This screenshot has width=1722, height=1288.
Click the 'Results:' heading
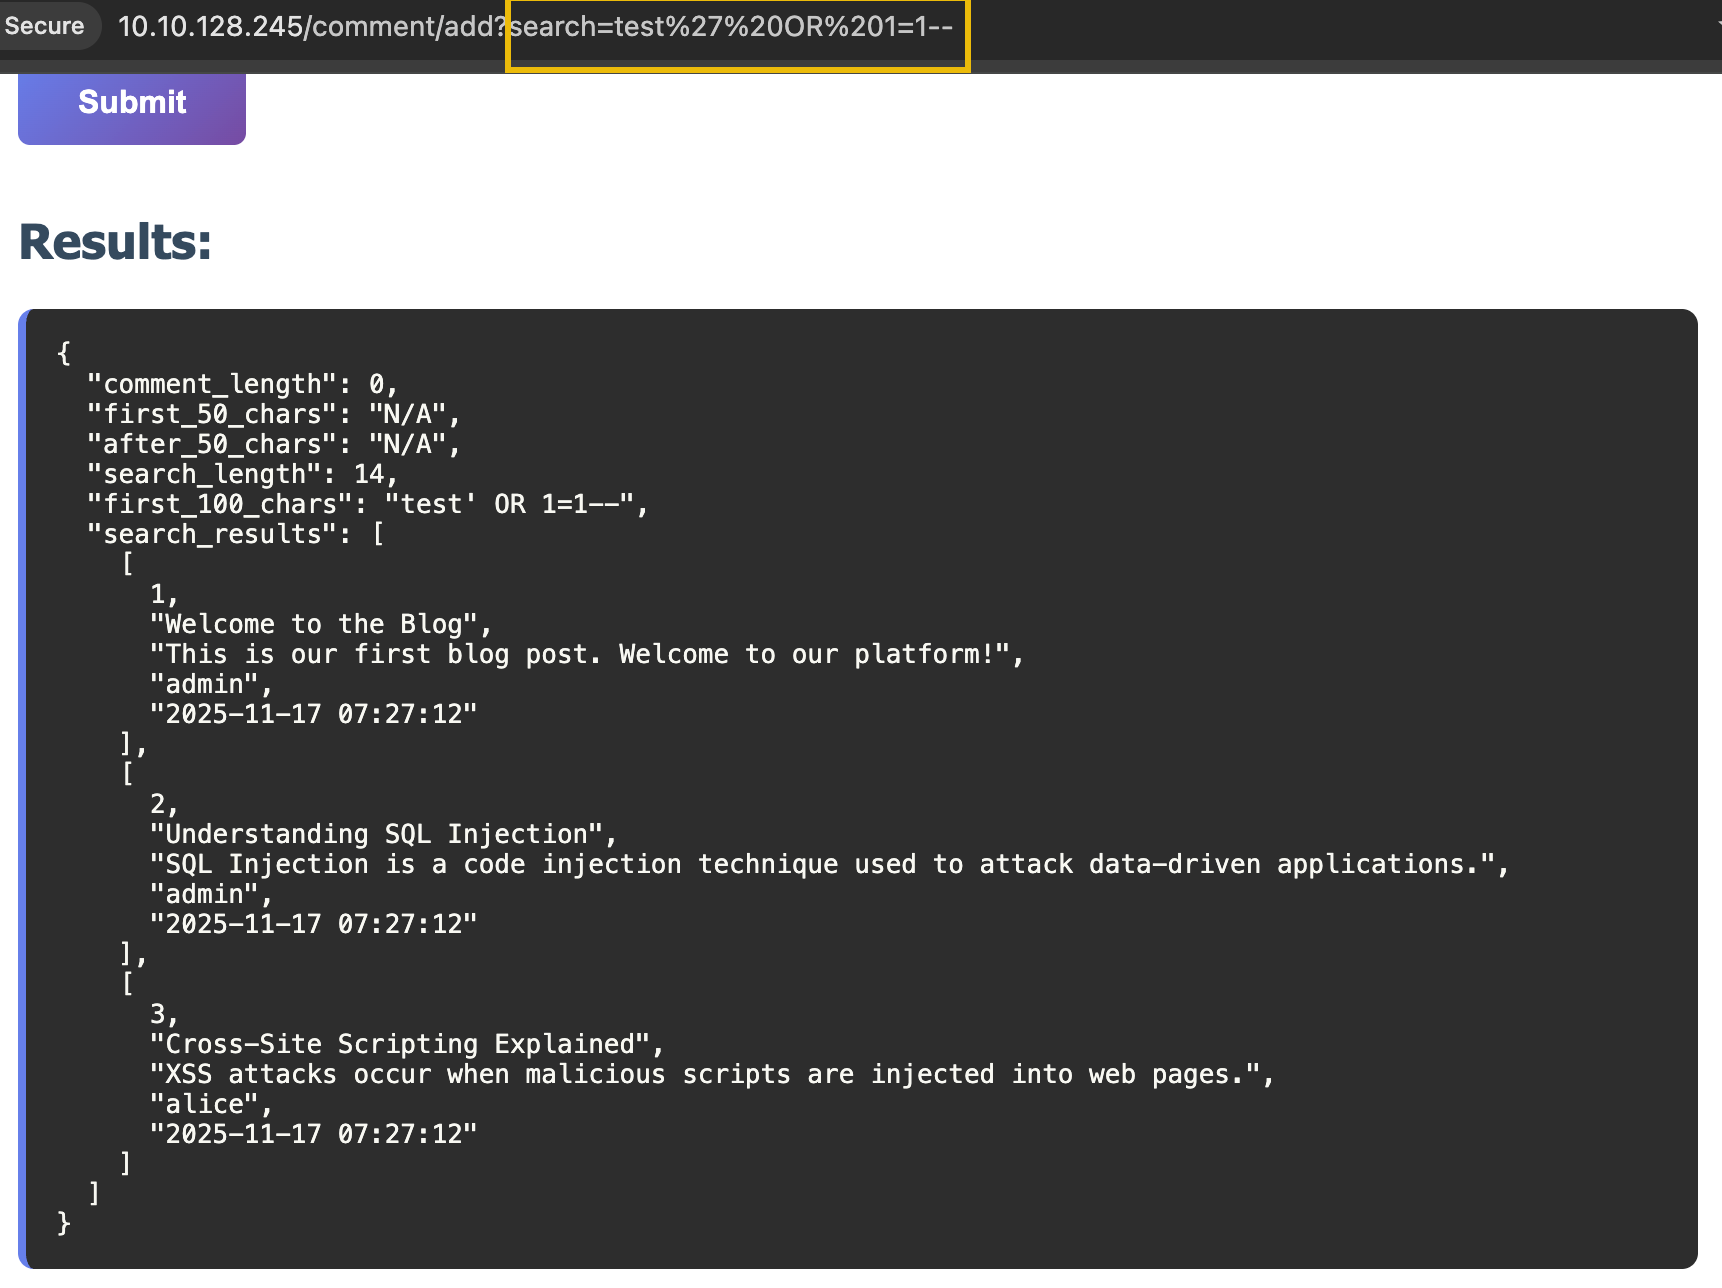point(115,242)
